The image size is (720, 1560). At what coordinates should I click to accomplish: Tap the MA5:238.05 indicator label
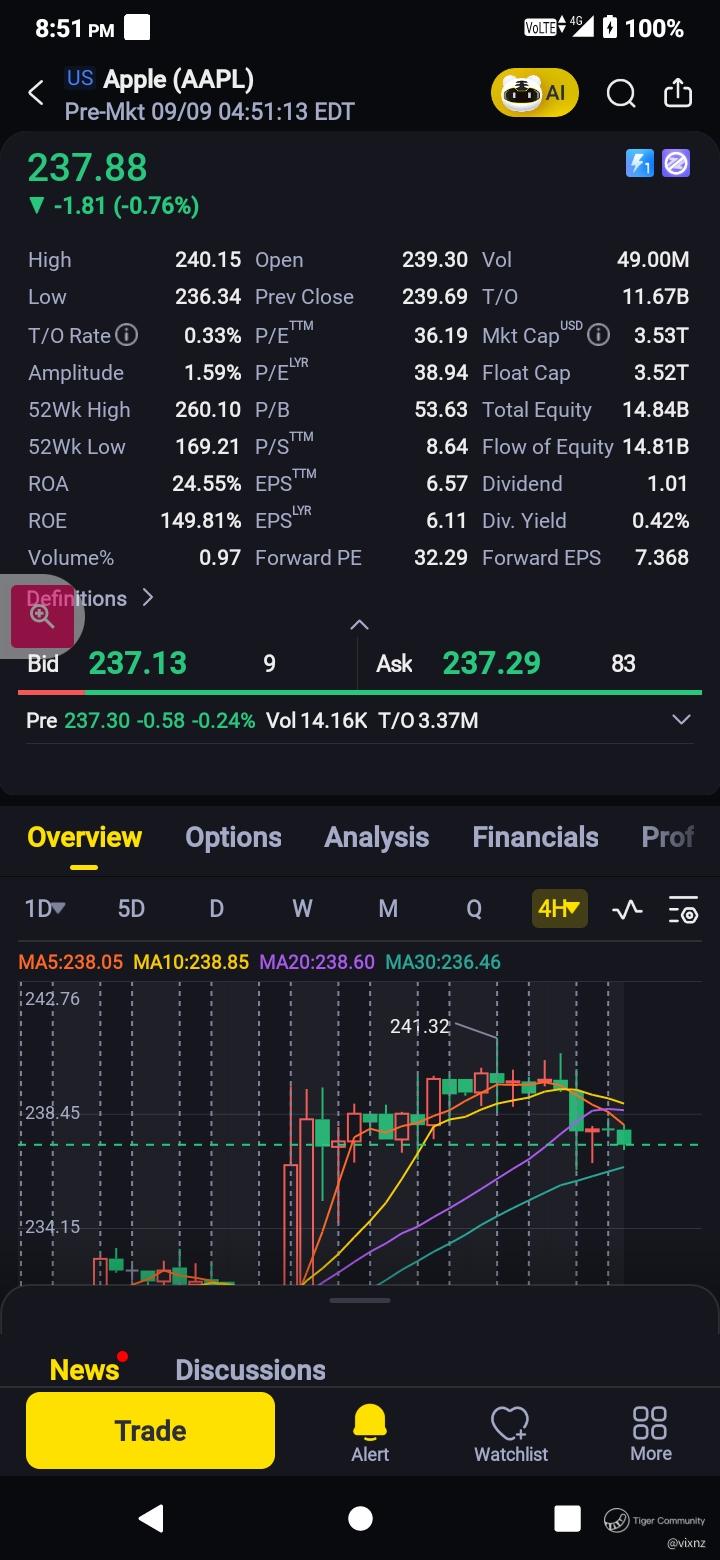(71, 962)
